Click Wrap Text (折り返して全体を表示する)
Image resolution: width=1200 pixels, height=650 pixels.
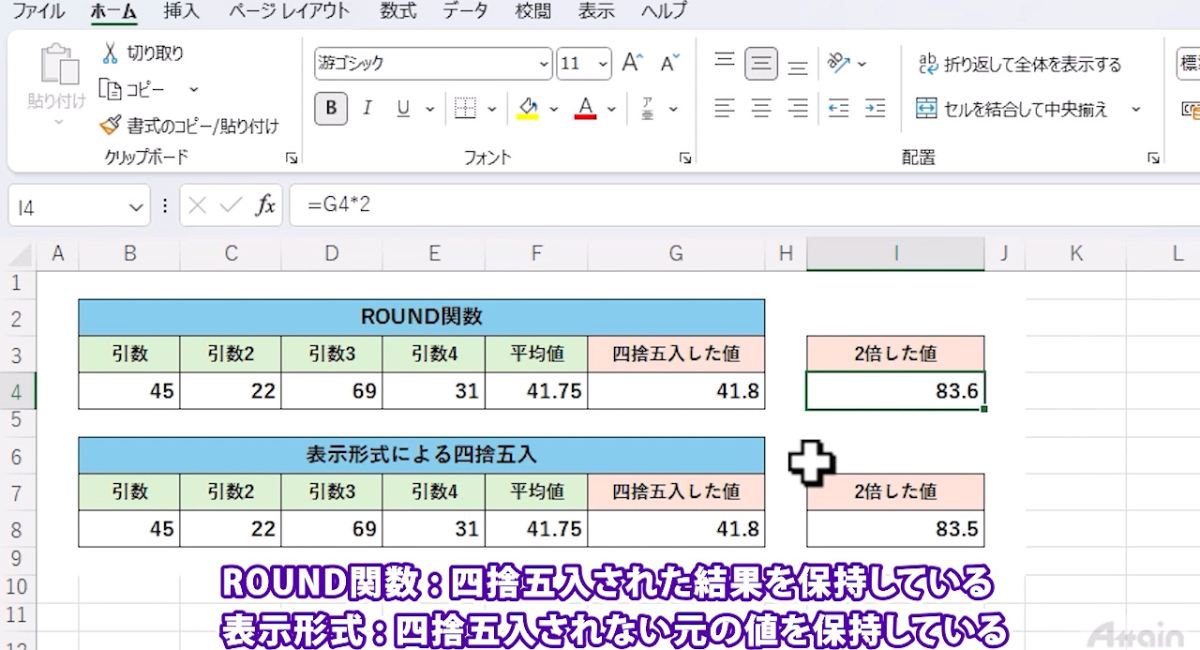tap(1019, 65)
